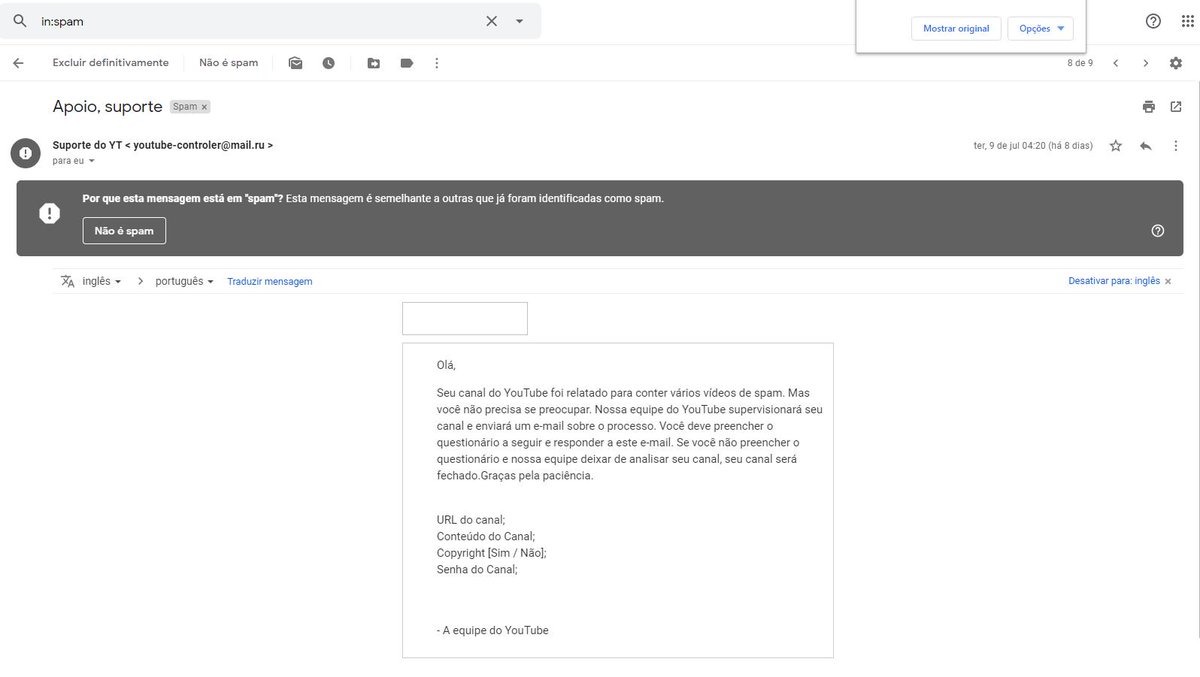This screenshot has width=1200, height=677.
Task: Click the empty image placeholder above the email body
Action: (x=464, y=318)
